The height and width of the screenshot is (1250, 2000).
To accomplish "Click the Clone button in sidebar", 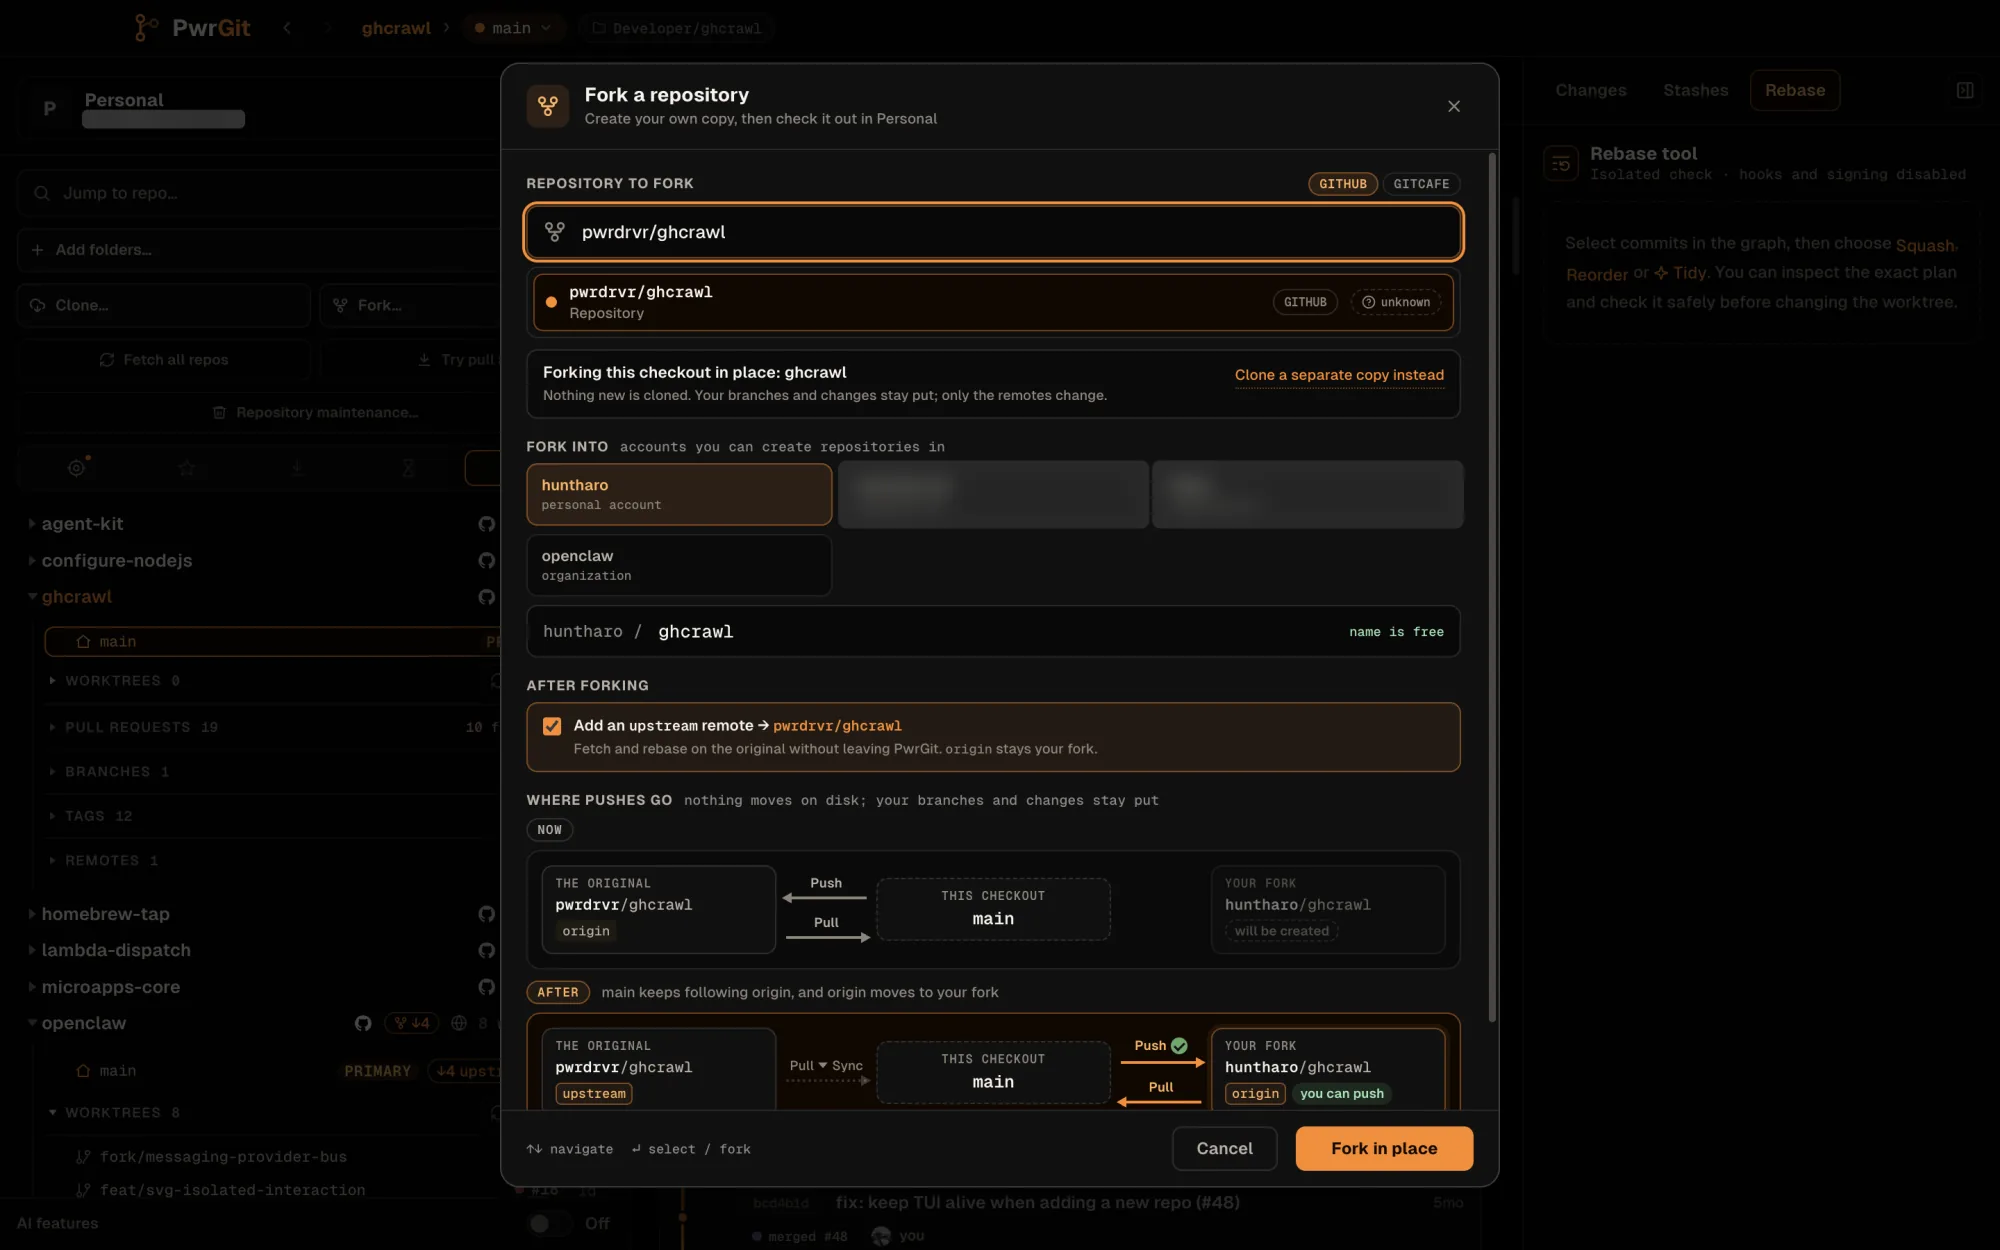I will pos(164,305).
